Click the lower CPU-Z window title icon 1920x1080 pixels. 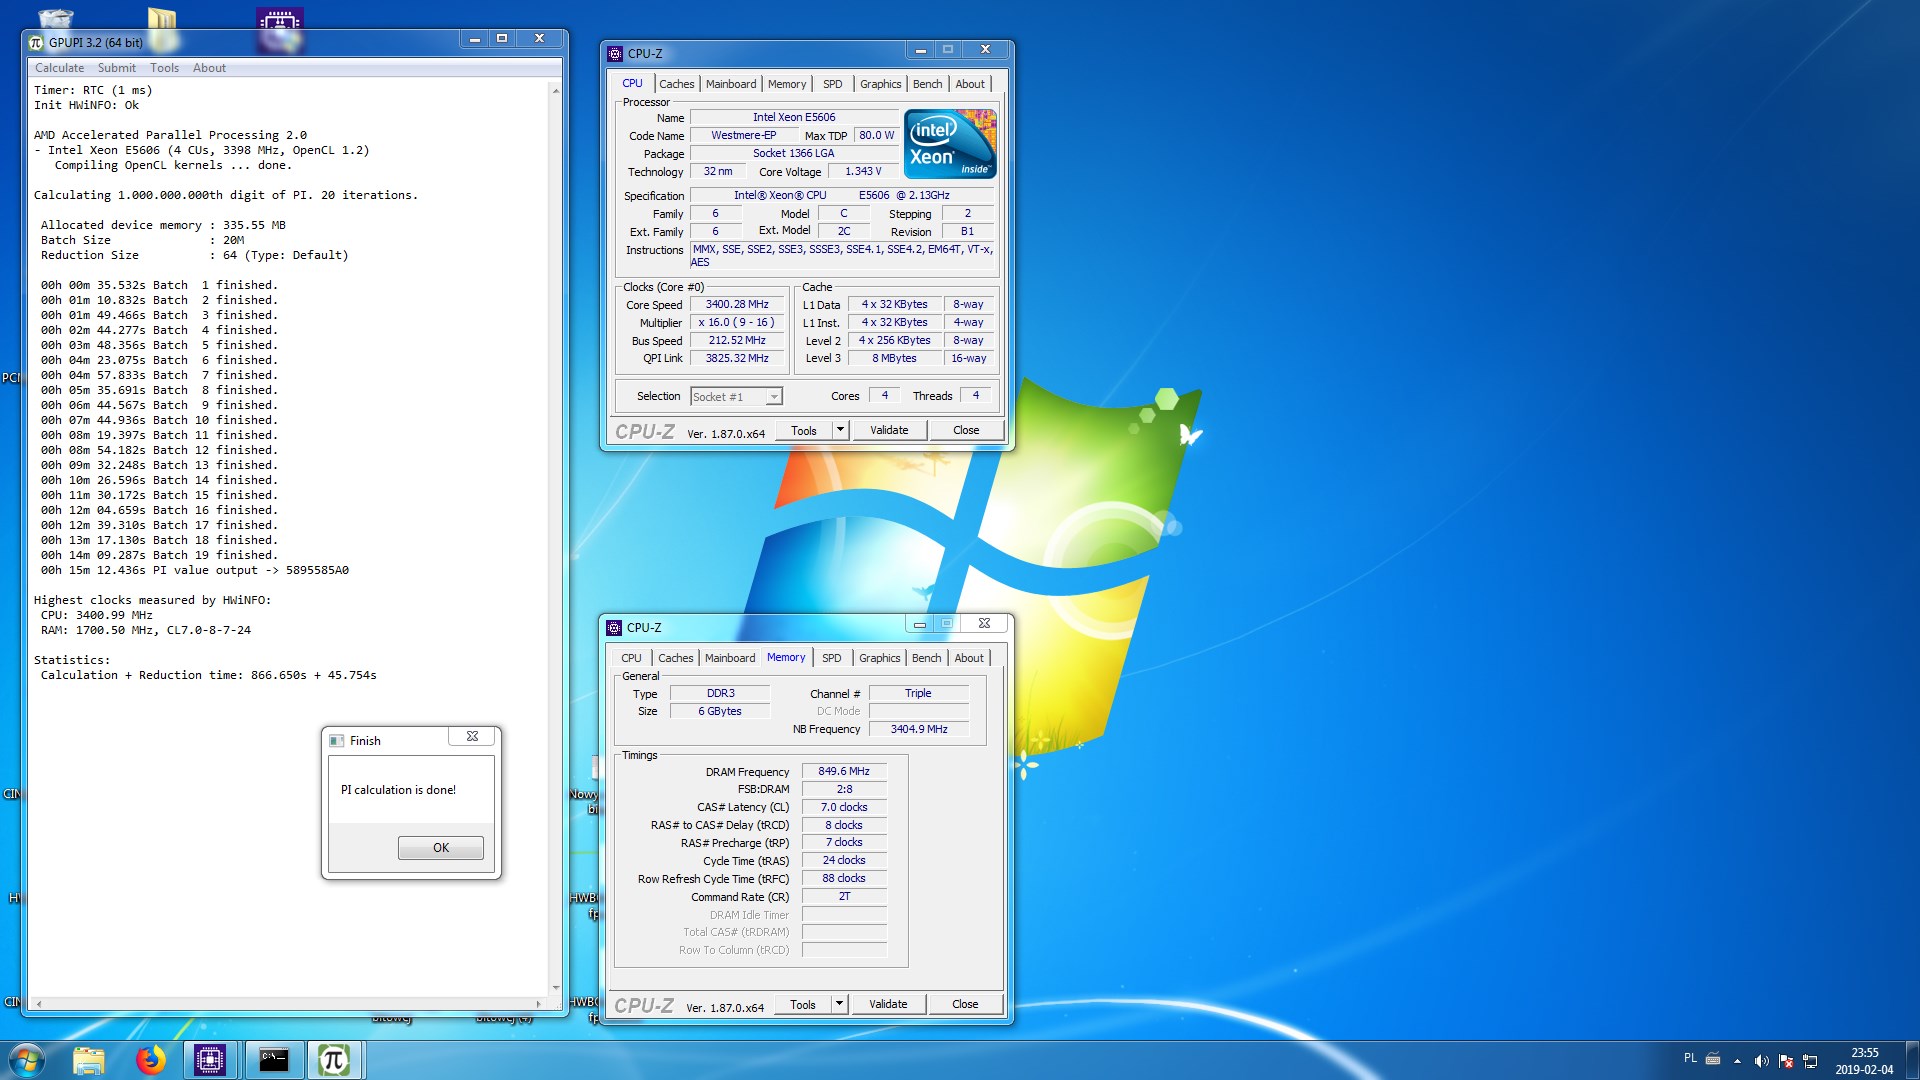click(614, 628)
